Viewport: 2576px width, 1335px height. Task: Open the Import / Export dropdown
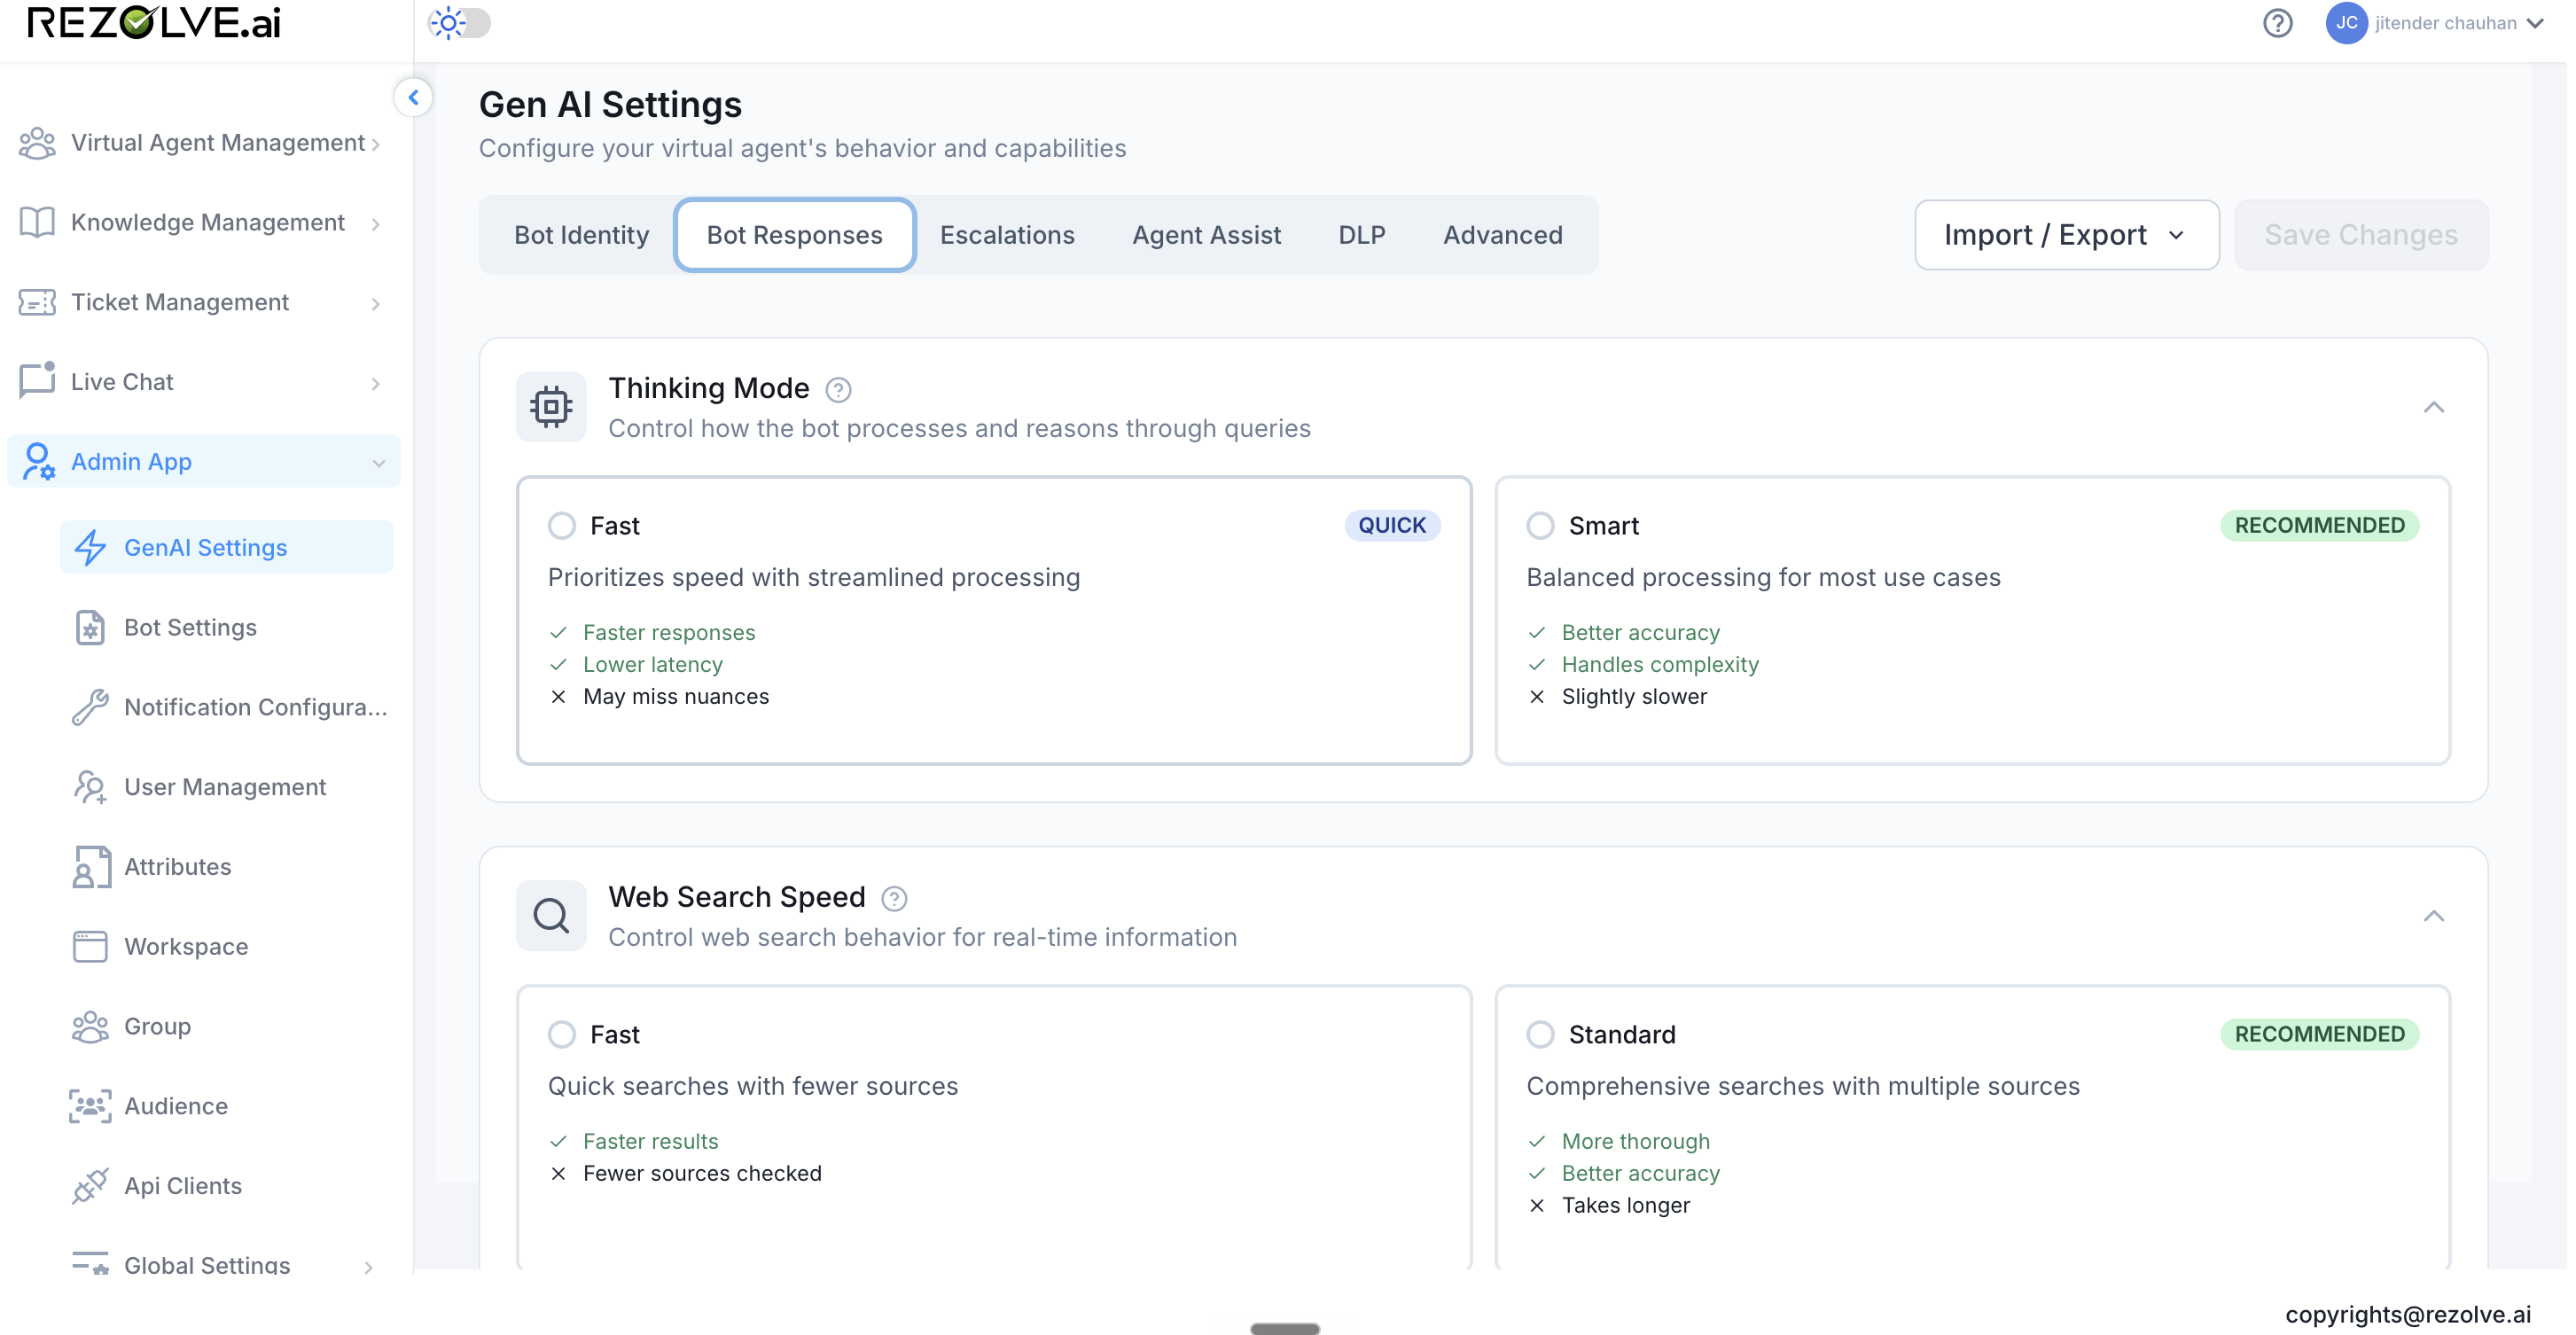click(x=2066, y=235)
